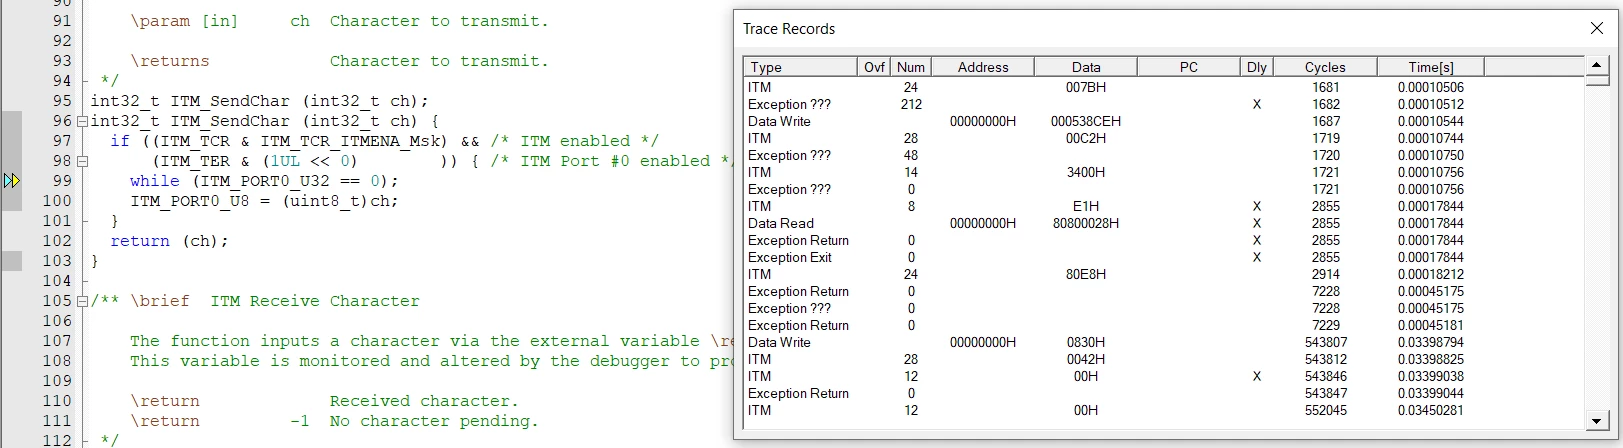Click the Time[s] column header
The height and width of the screenshot is (448, 1623).
1431,67
